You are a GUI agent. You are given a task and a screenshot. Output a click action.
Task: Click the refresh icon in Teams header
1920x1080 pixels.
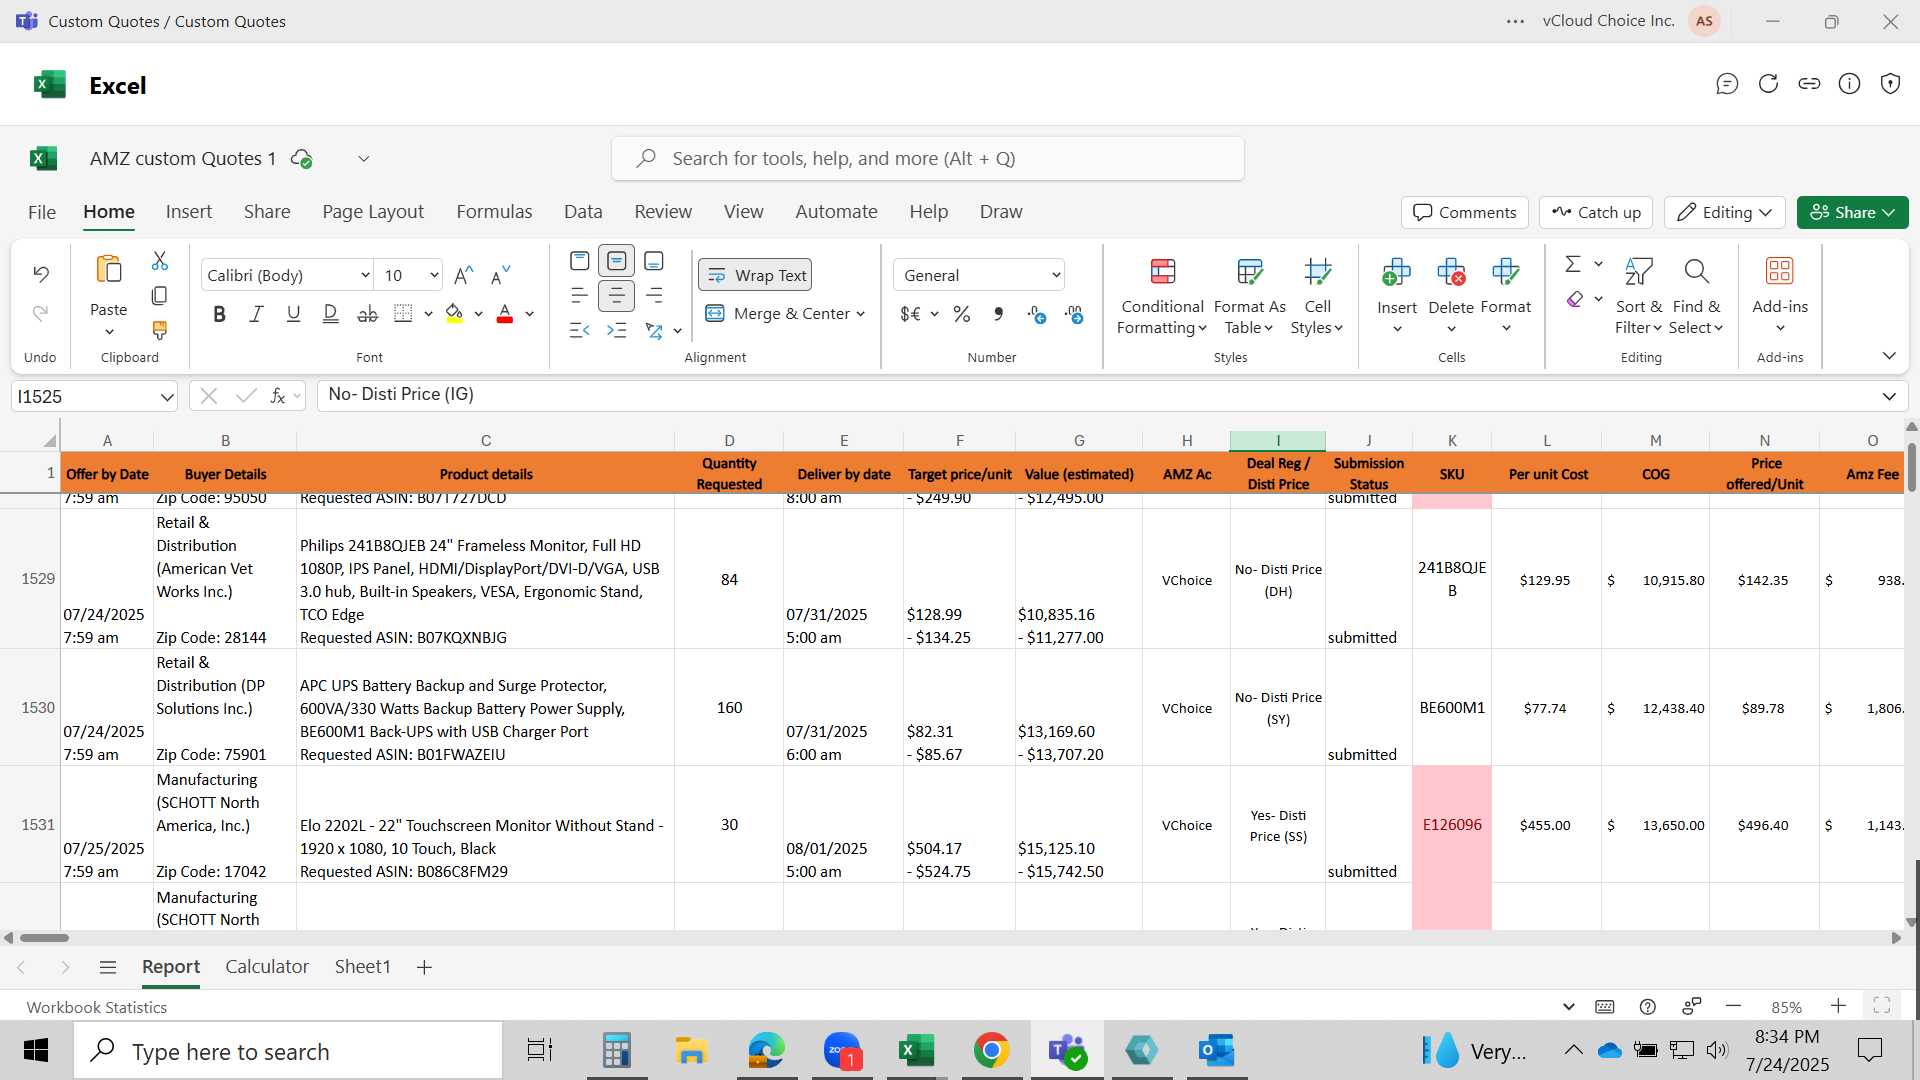pyautogui.click(x=1768, y=84)
